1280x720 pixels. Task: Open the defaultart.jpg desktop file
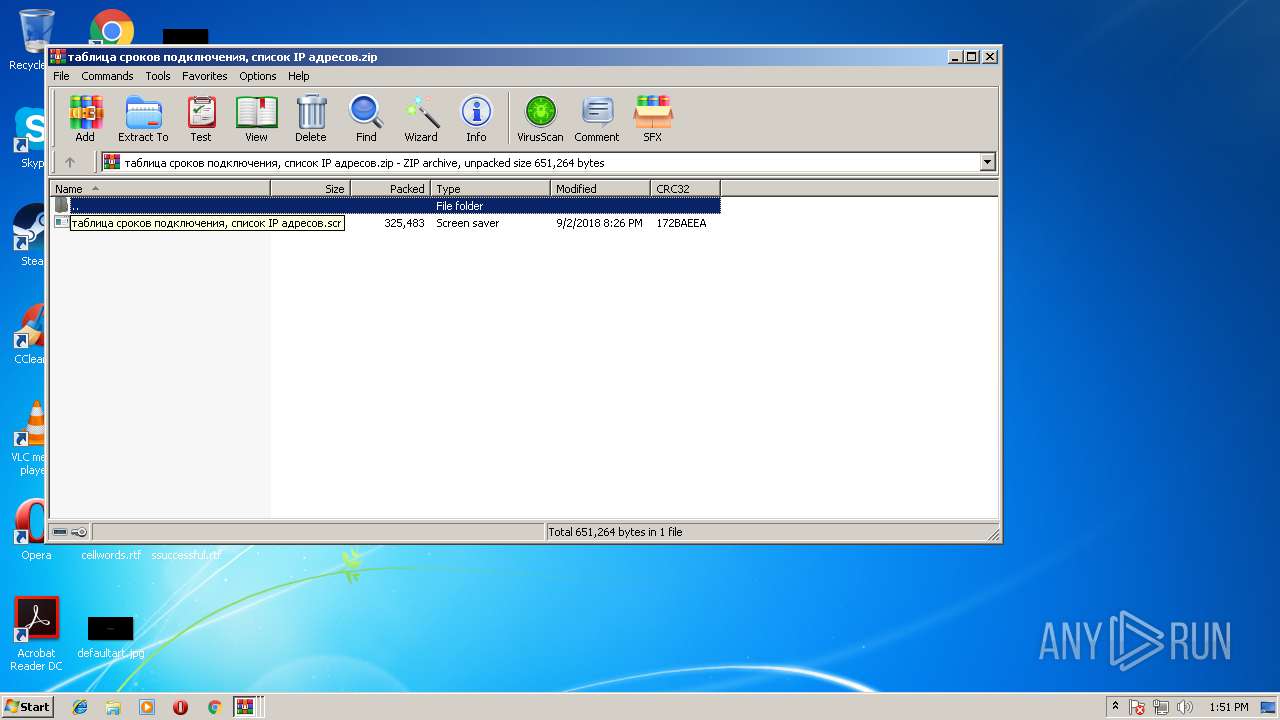(x=110, y=638)
